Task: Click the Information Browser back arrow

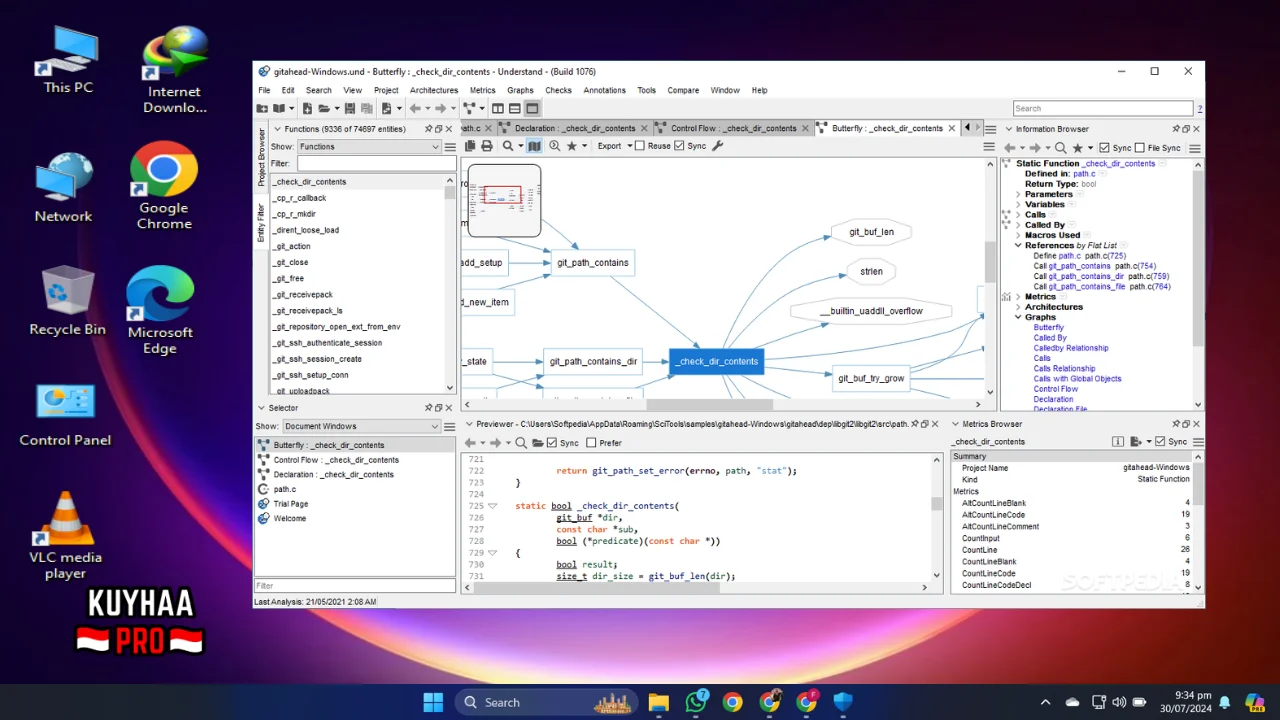Action: point(1010,148)
